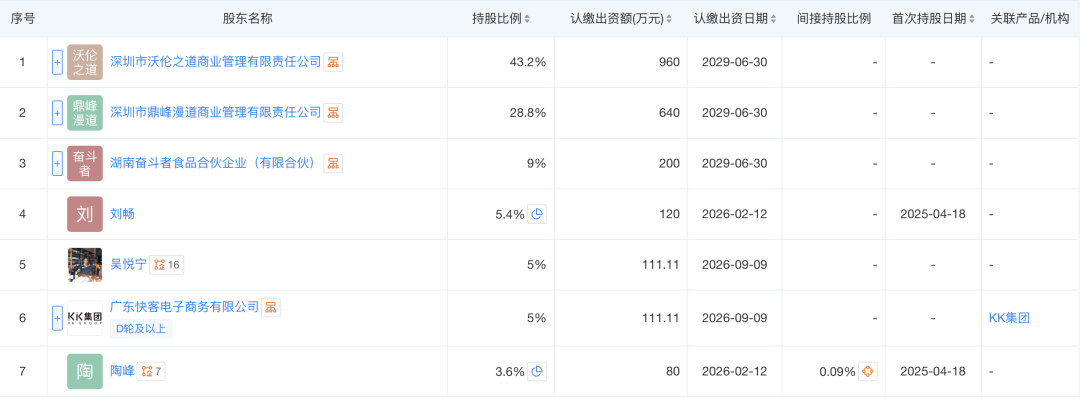Image resolution: width=1080 pixels, height=399 pixels.
Task: Click the 刘 avatar tile
Action: click(x=85, y=214)
